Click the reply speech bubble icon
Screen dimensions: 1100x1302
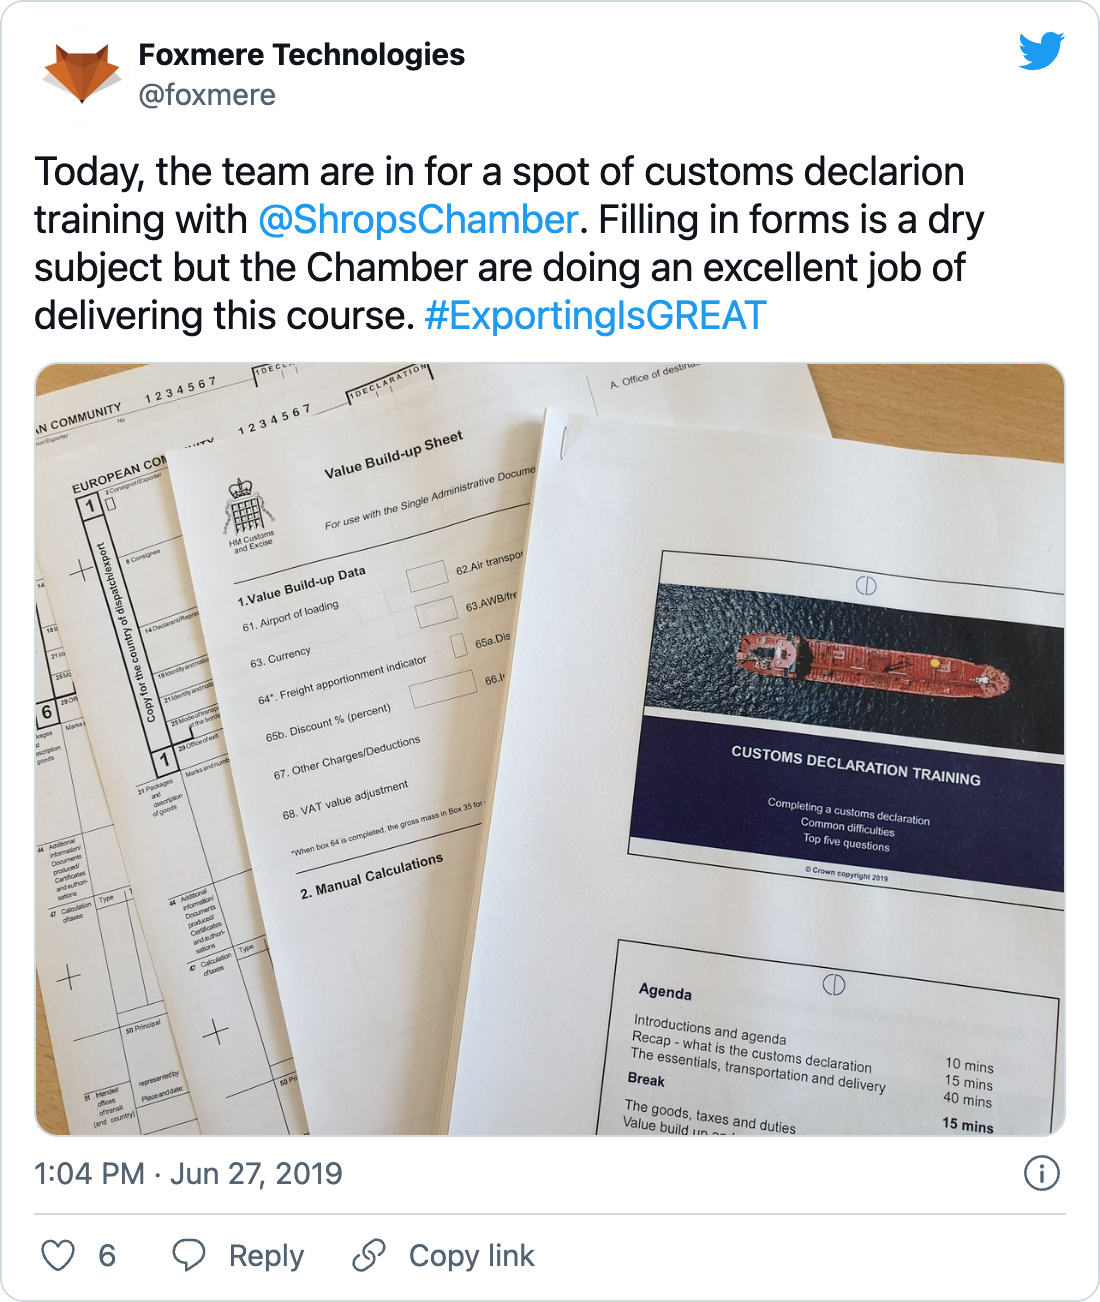[x=189, y=1255]
